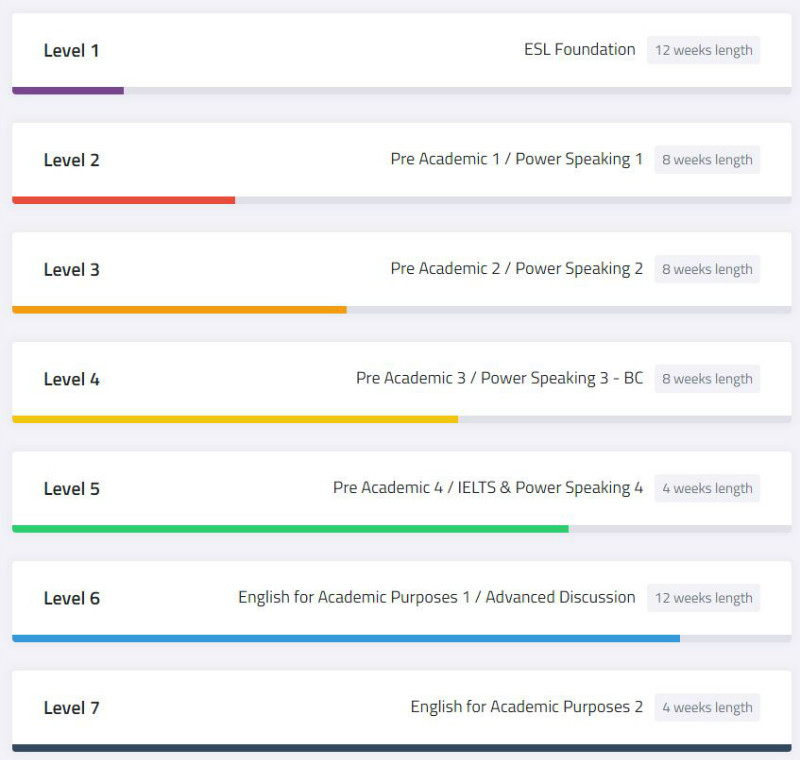Screen dimensions: 800x760
Task: Open Pre Academic 1 / Power Speaking 1
Action: [x=516, y=159]
